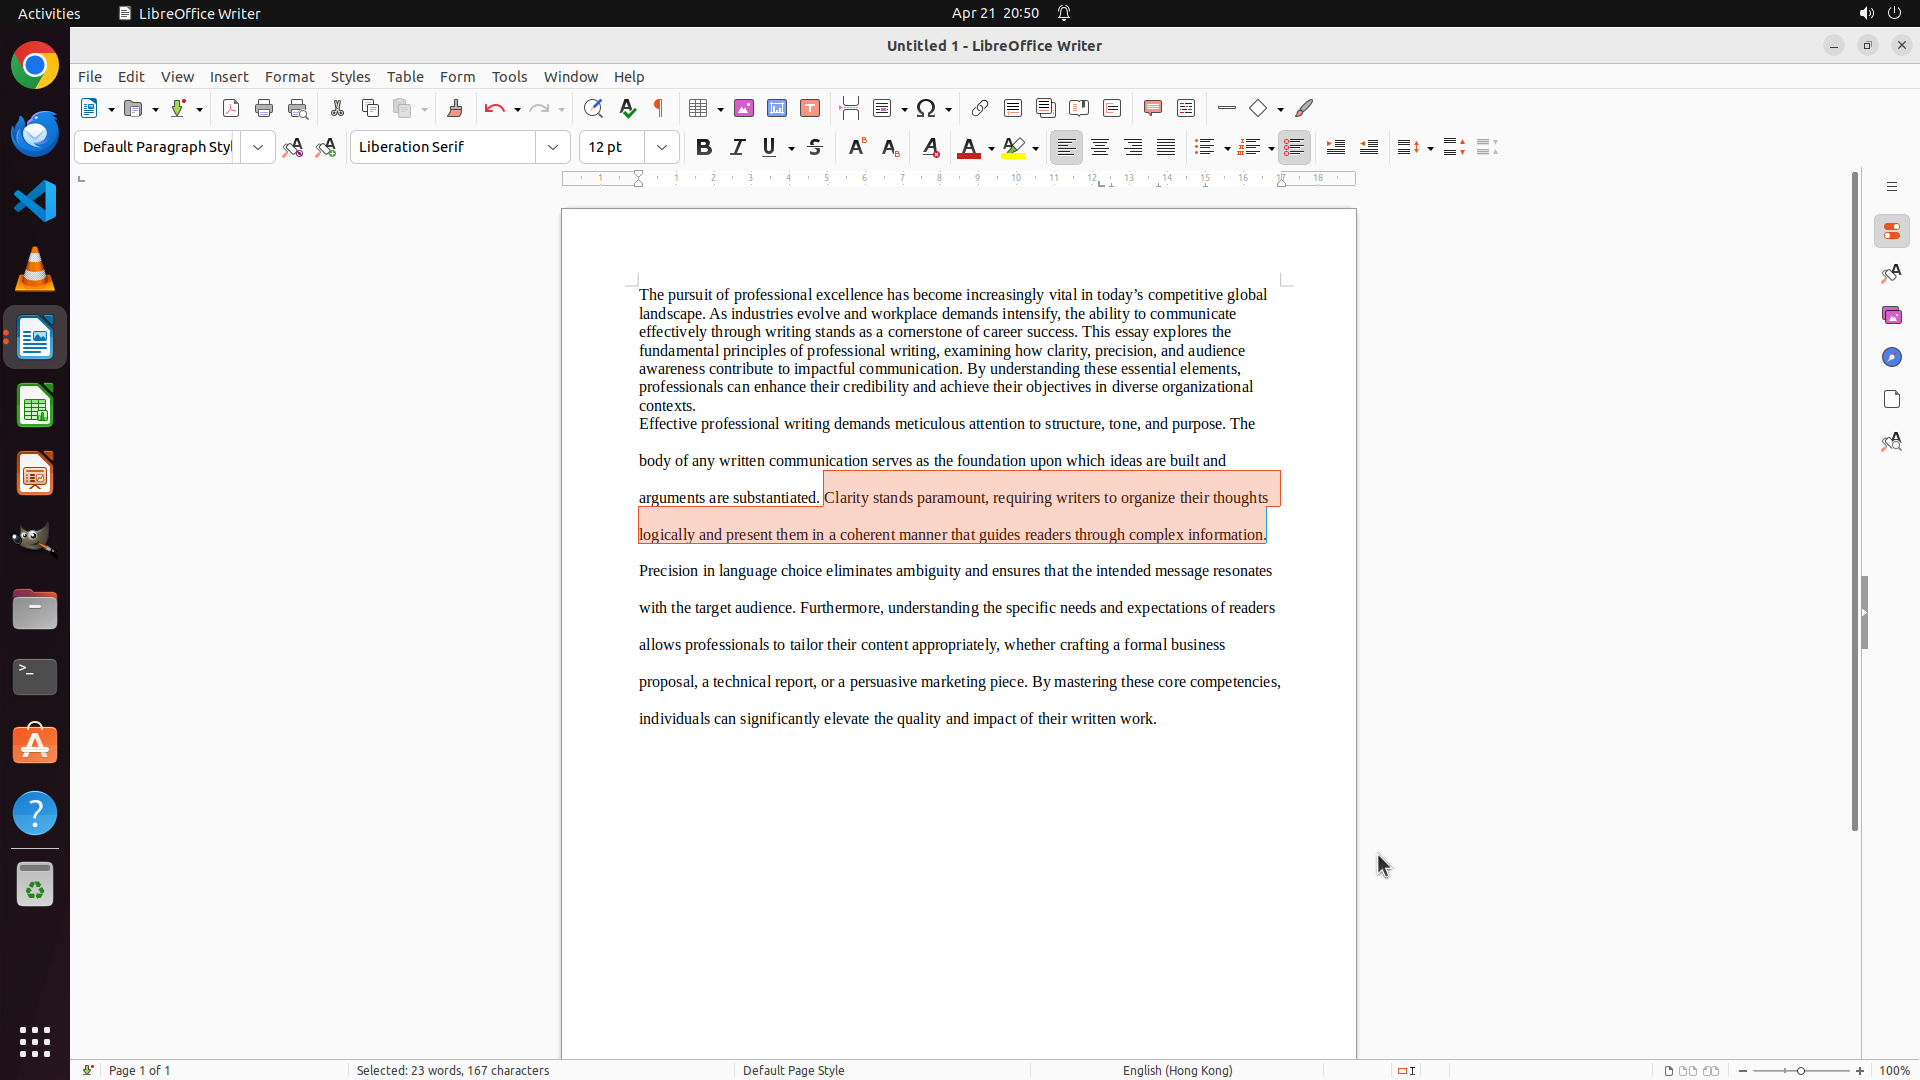
Task: Insert special character omega icon
Action: [926, 108]
